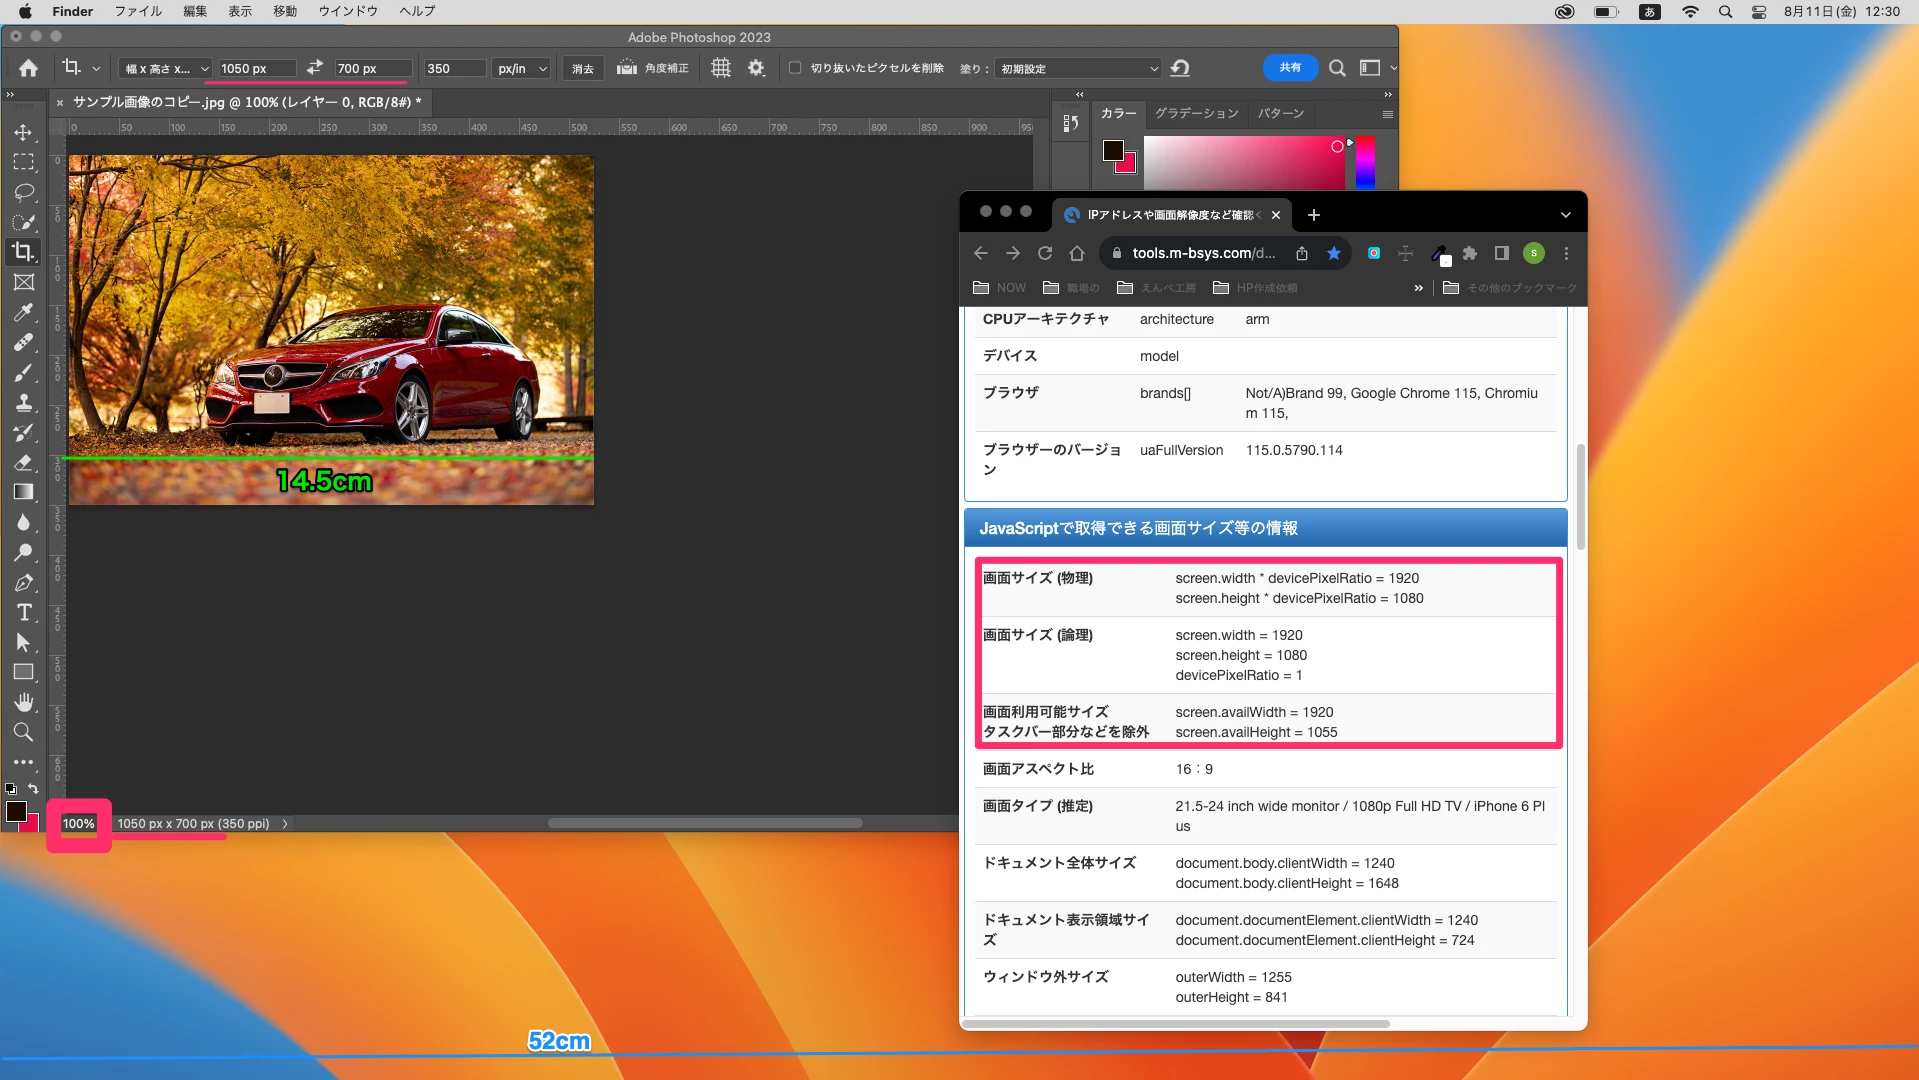The height and width of the screenshot is (1080, 1919).
Task: Open Color panel options menu
Action: (1387, 114)
